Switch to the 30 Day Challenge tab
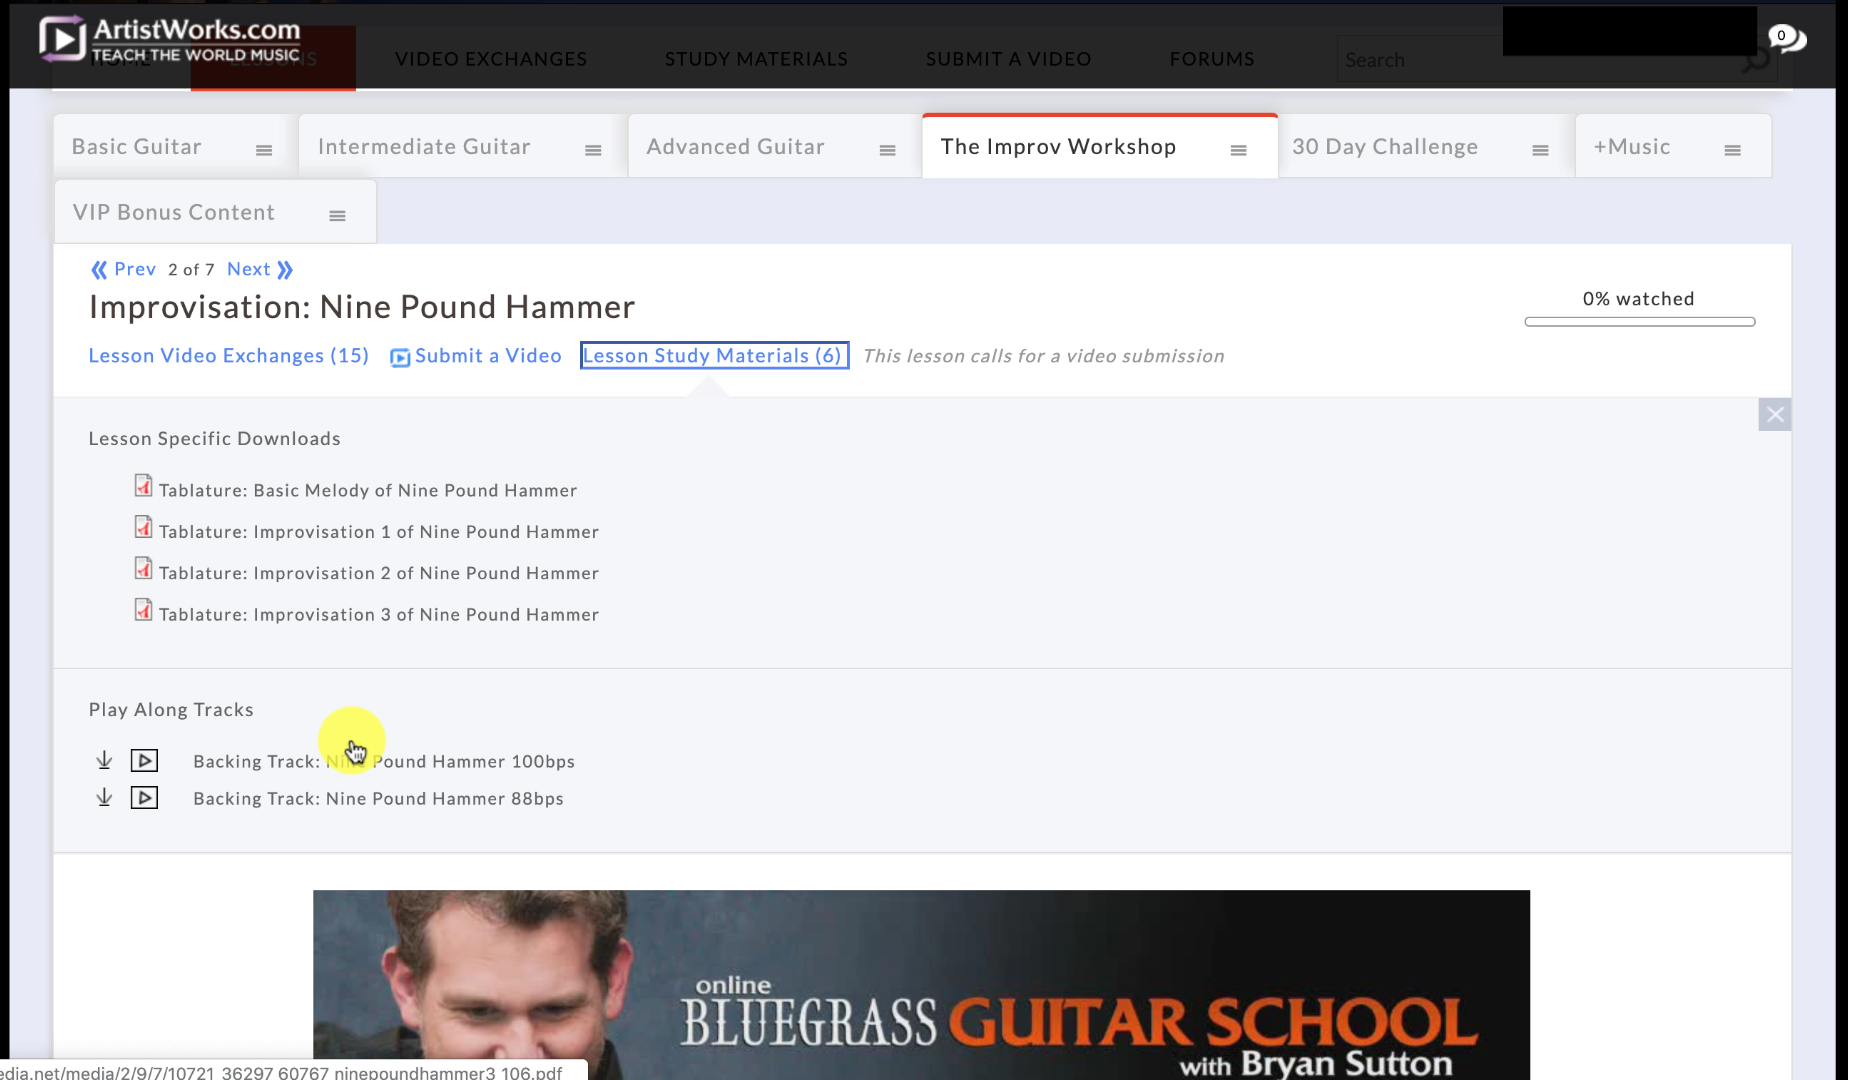 (1384, 147)
